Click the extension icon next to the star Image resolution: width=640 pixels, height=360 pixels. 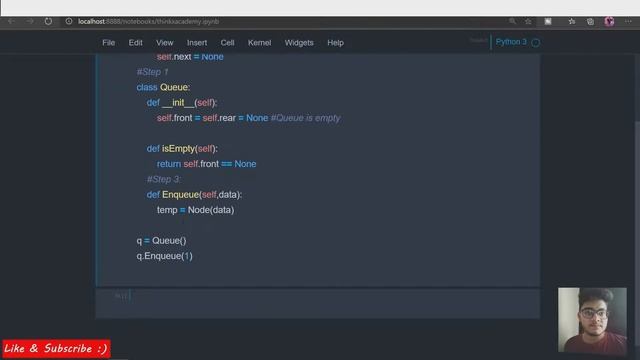click(548, 21)
